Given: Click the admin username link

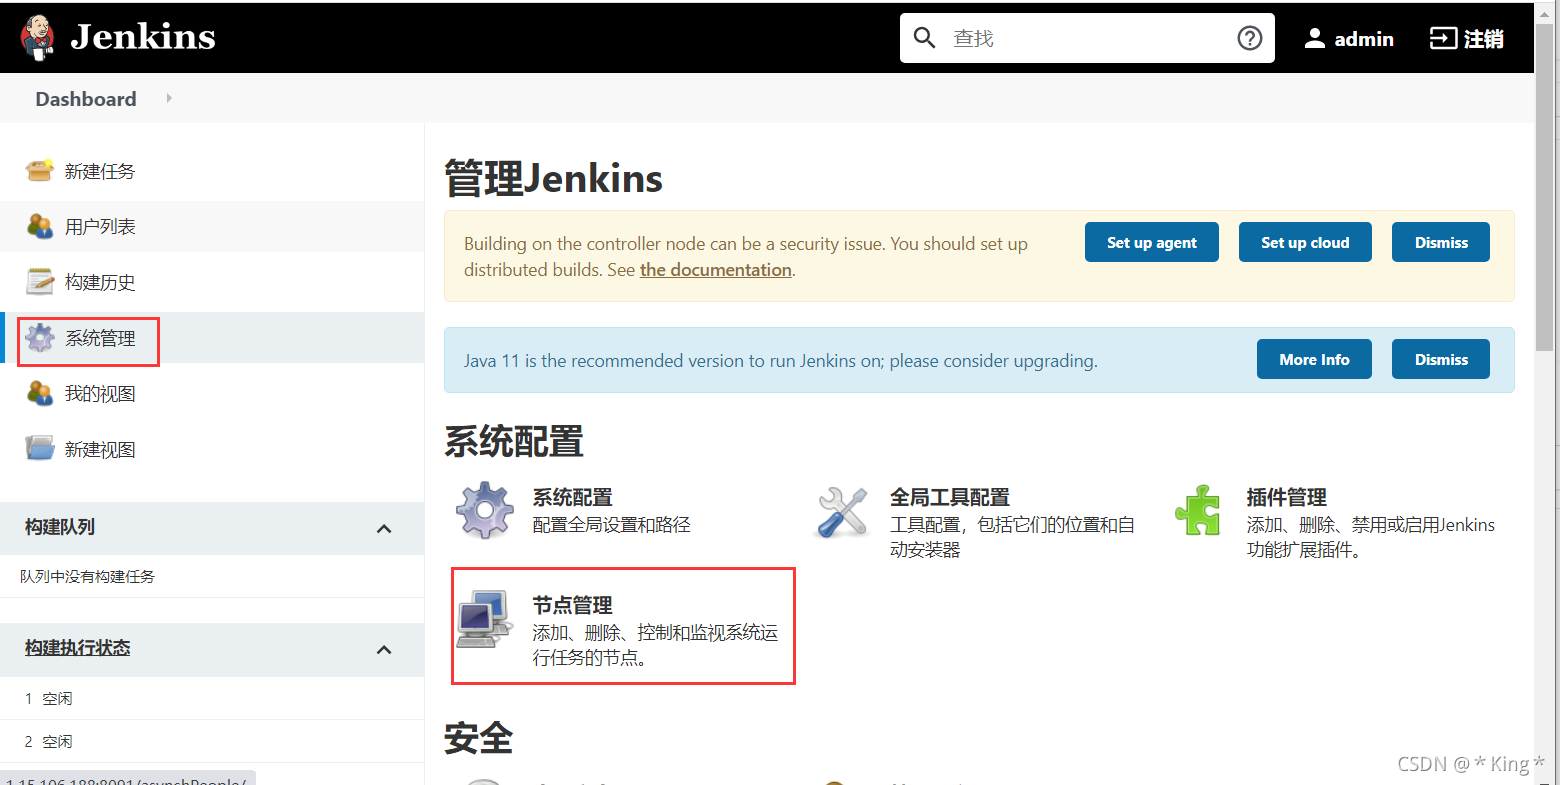Looking at the screenshot, I should (x=1364, y=38).
